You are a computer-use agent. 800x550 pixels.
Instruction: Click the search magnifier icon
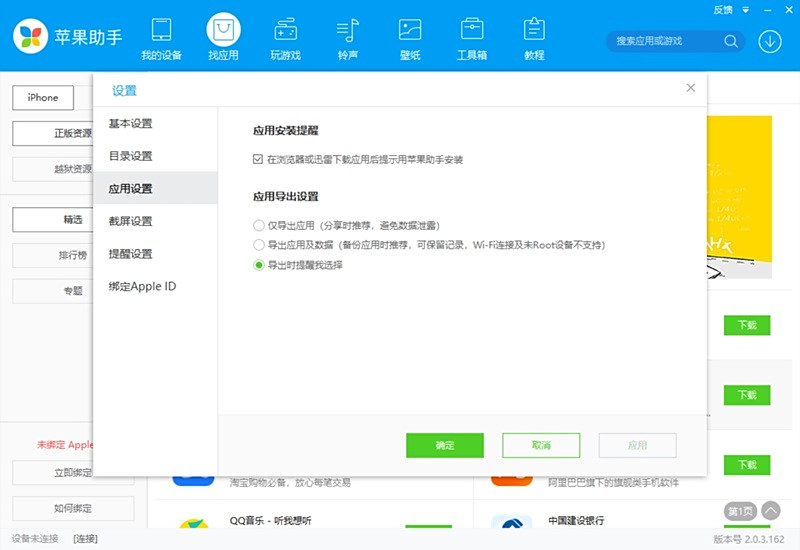[x=731, y=41]
